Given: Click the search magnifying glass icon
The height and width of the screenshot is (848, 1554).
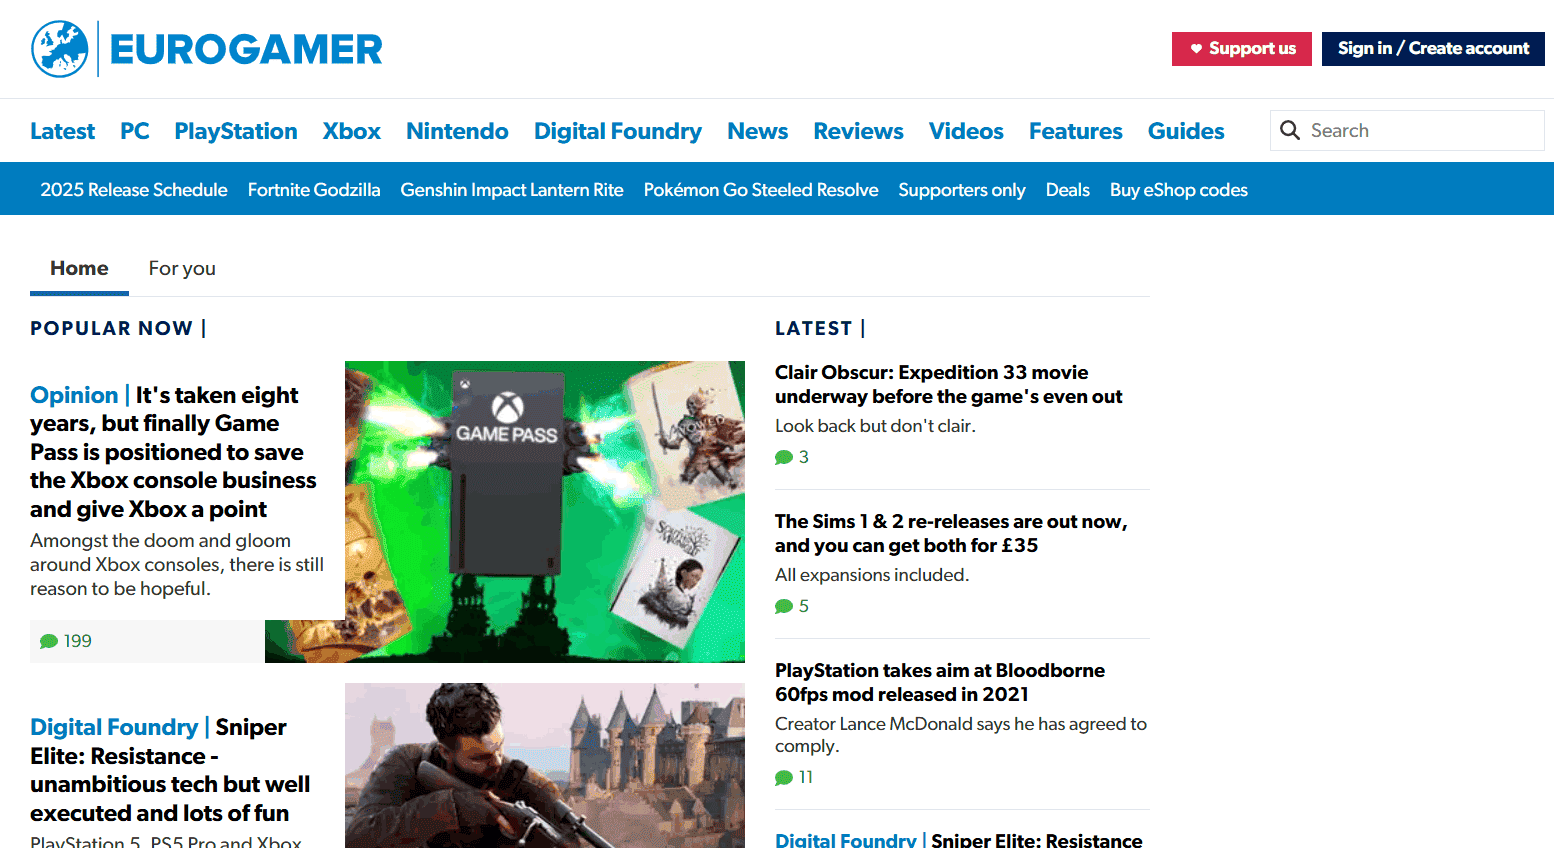Looking at the screenshot, I should (x=1290, y=131).
